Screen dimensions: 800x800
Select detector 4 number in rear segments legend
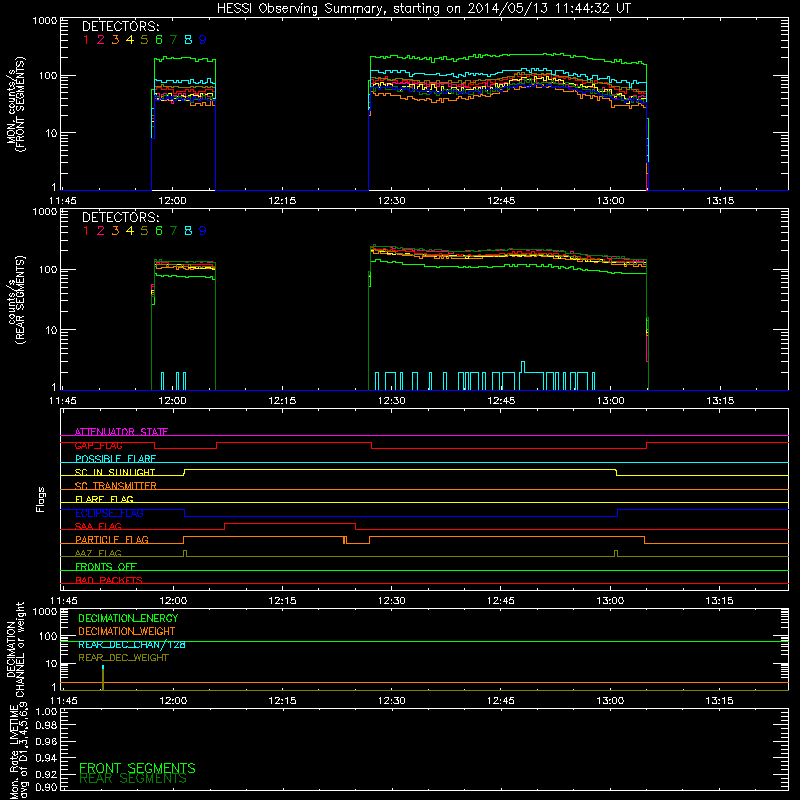coord(130,231)
